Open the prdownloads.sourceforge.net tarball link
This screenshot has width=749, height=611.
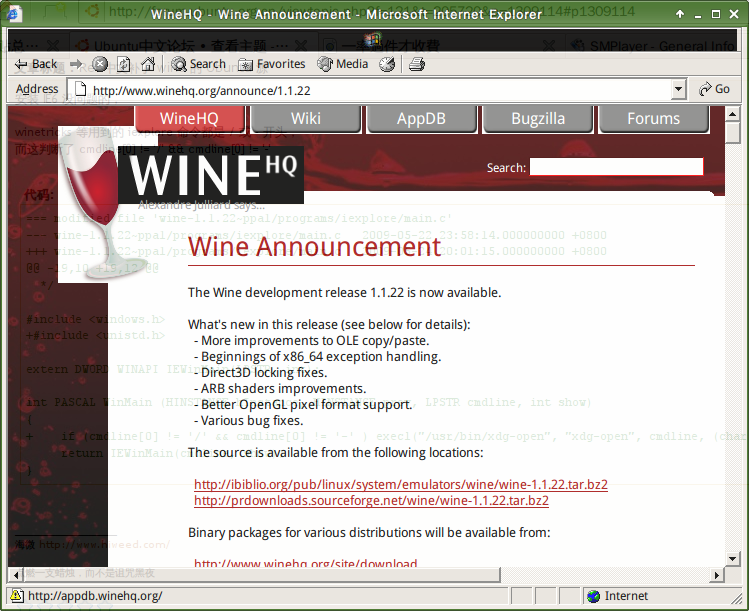371,501
